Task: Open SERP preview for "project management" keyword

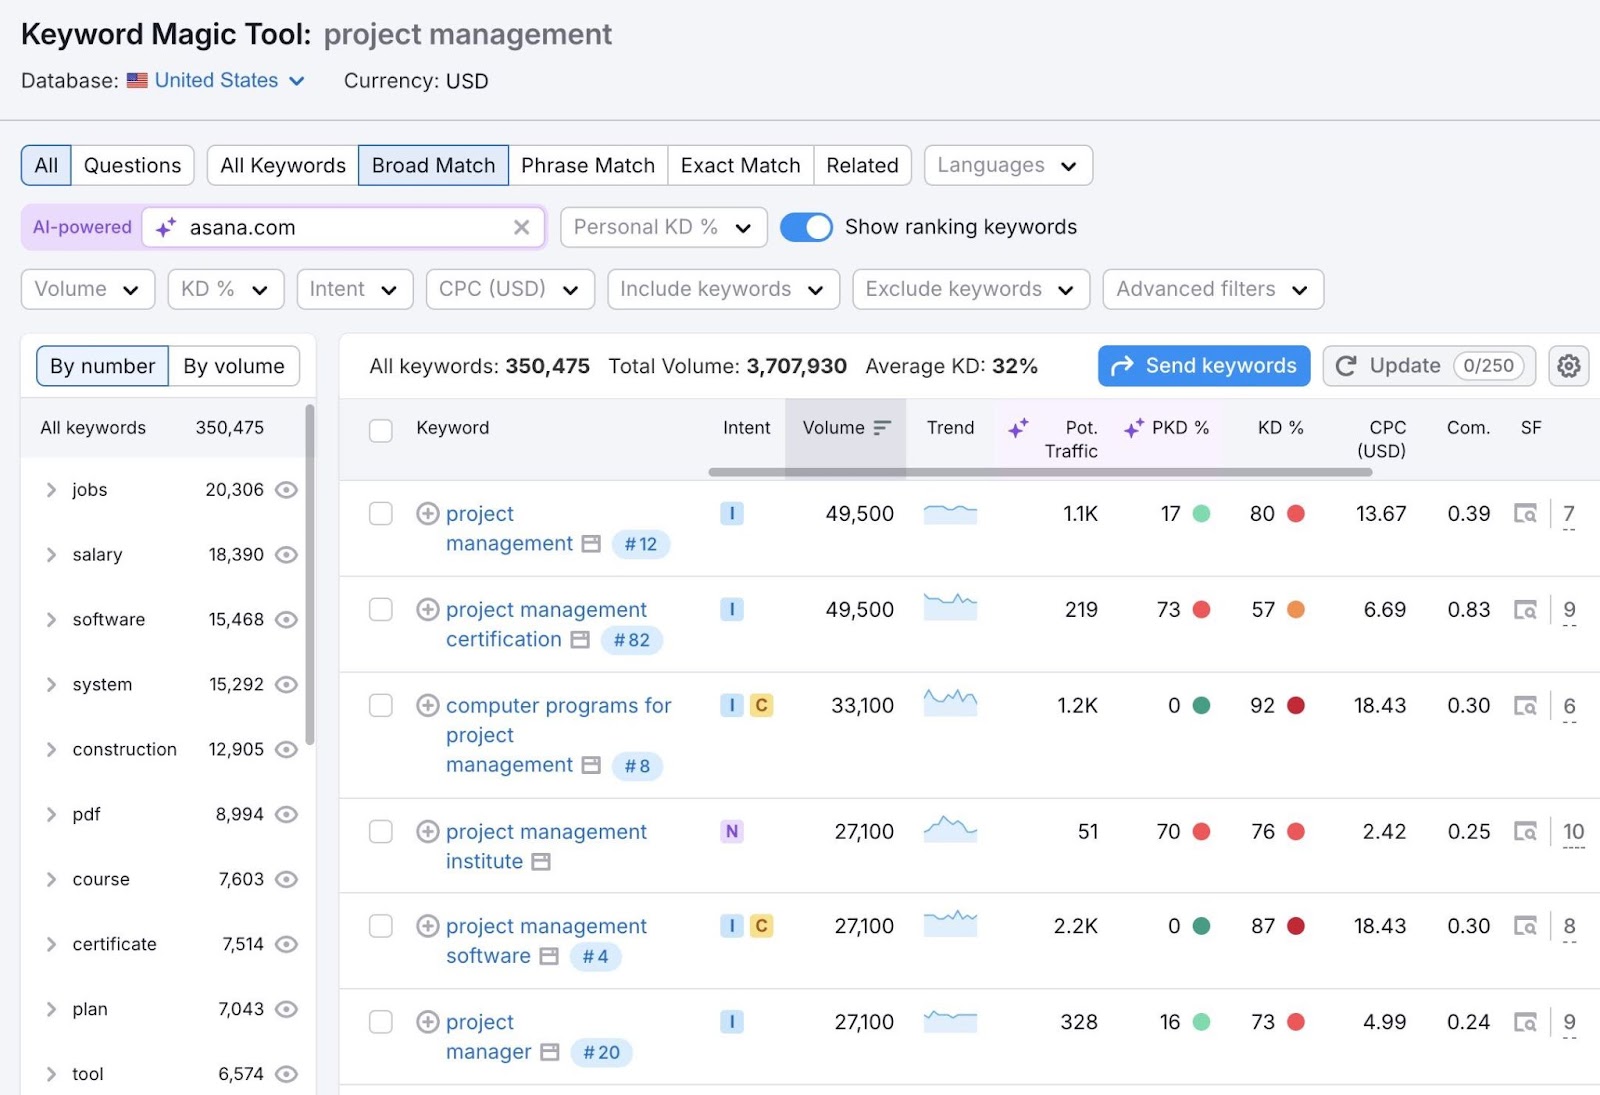Action: 1524,514
